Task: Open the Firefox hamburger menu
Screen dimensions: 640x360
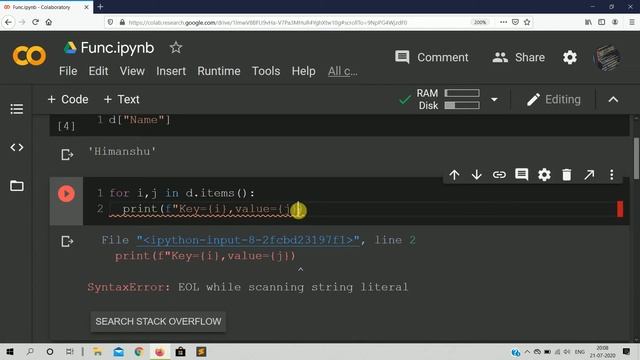Action: 631,22
